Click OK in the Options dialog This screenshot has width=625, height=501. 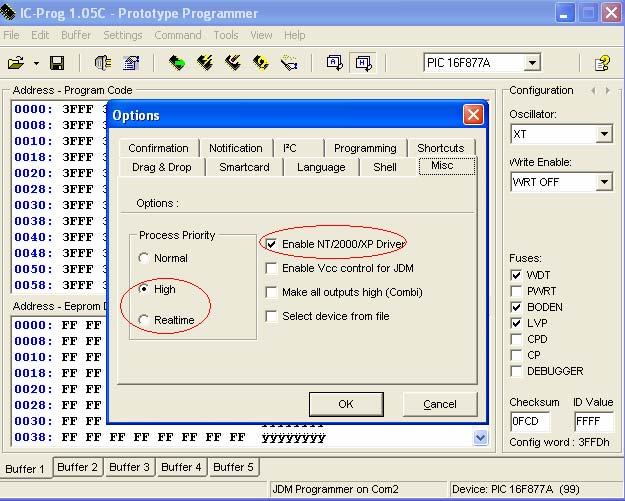(346, 404)
